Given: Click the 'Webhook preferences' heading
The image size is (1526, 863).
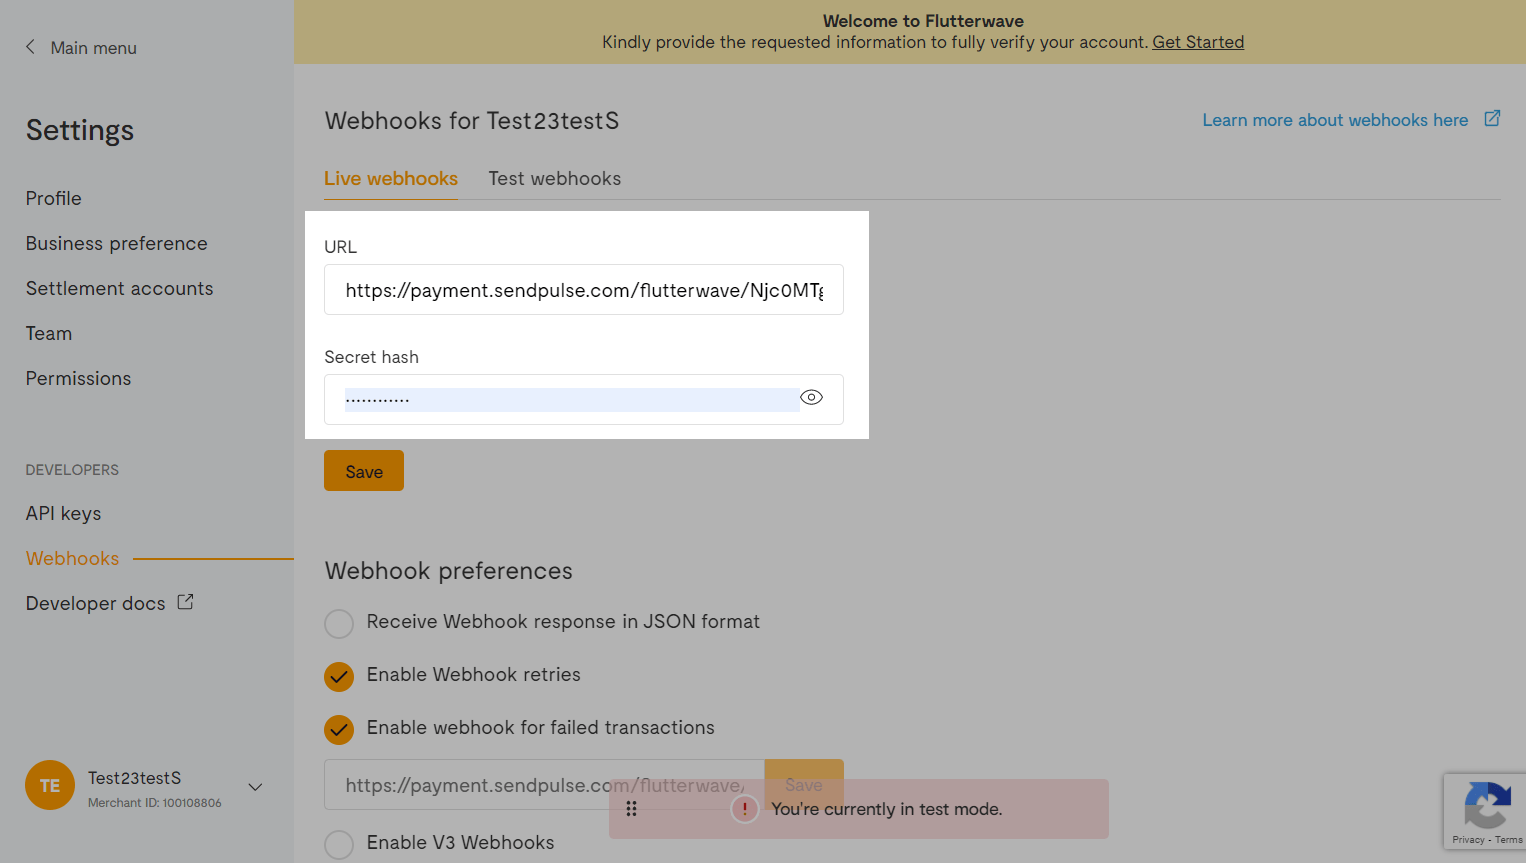Looking at the screenshot, I should click(449, 571).
